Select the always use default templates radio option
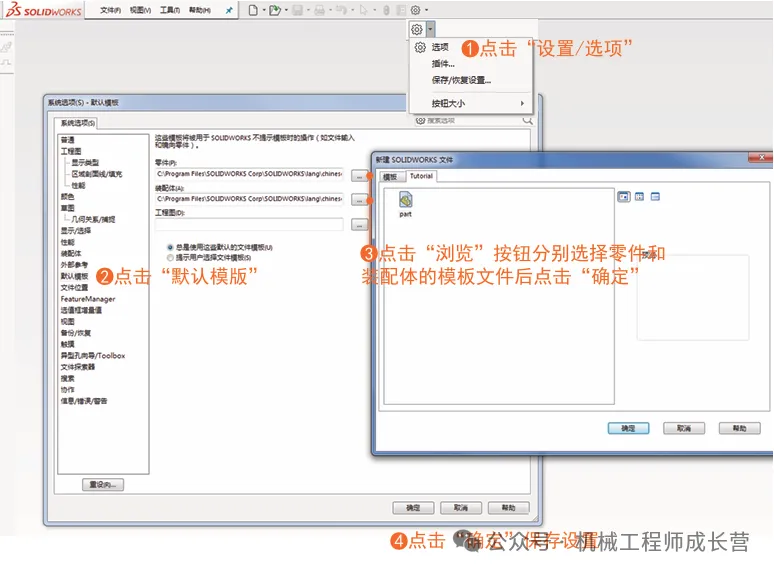Viewport: 774px width, 572px height. point(170,247)
